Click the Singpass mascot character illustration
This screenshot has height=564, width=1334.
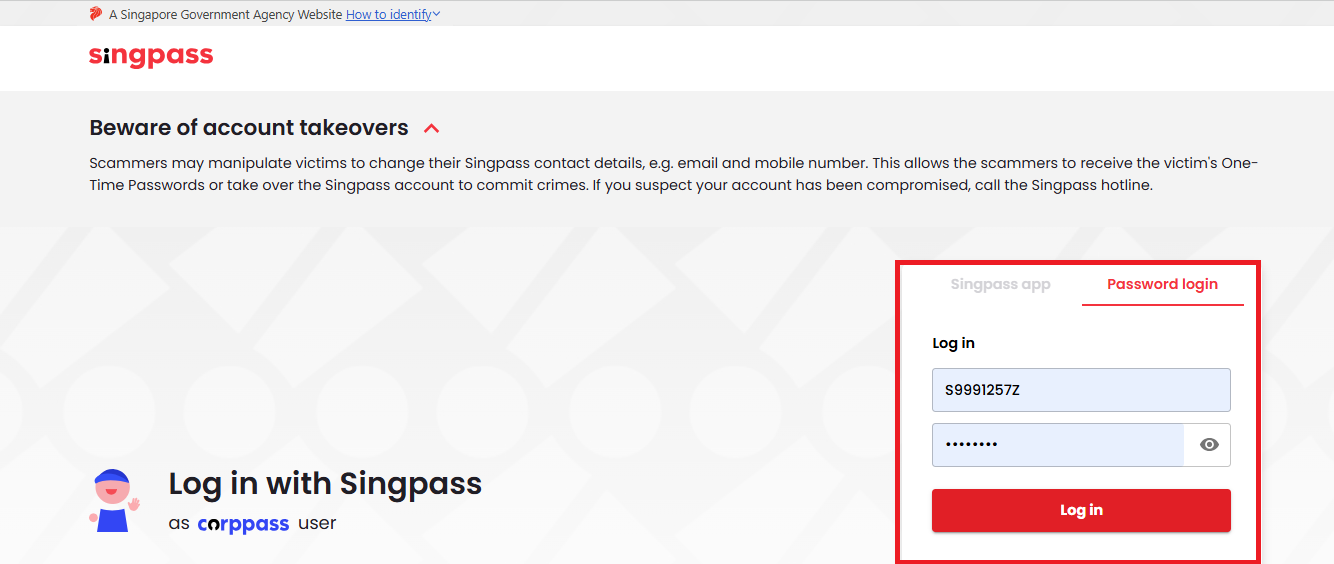tap(113, 500)
